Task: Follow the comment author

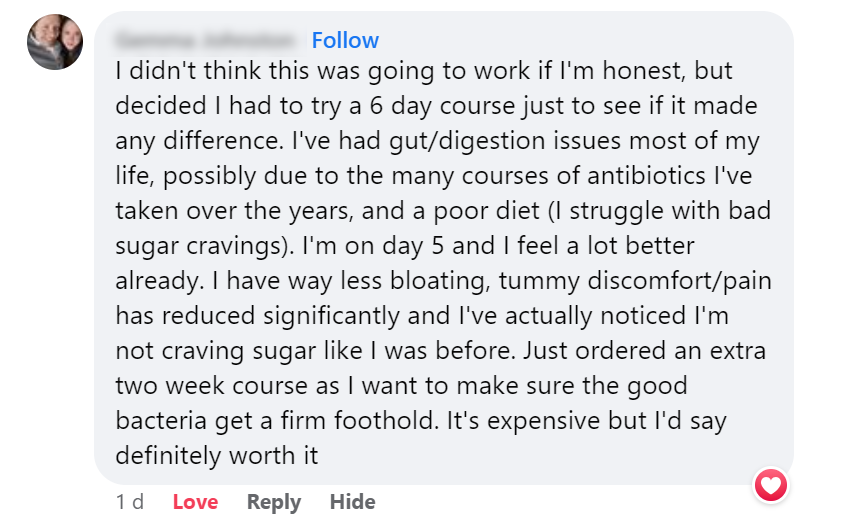Action: coord(345,41)
